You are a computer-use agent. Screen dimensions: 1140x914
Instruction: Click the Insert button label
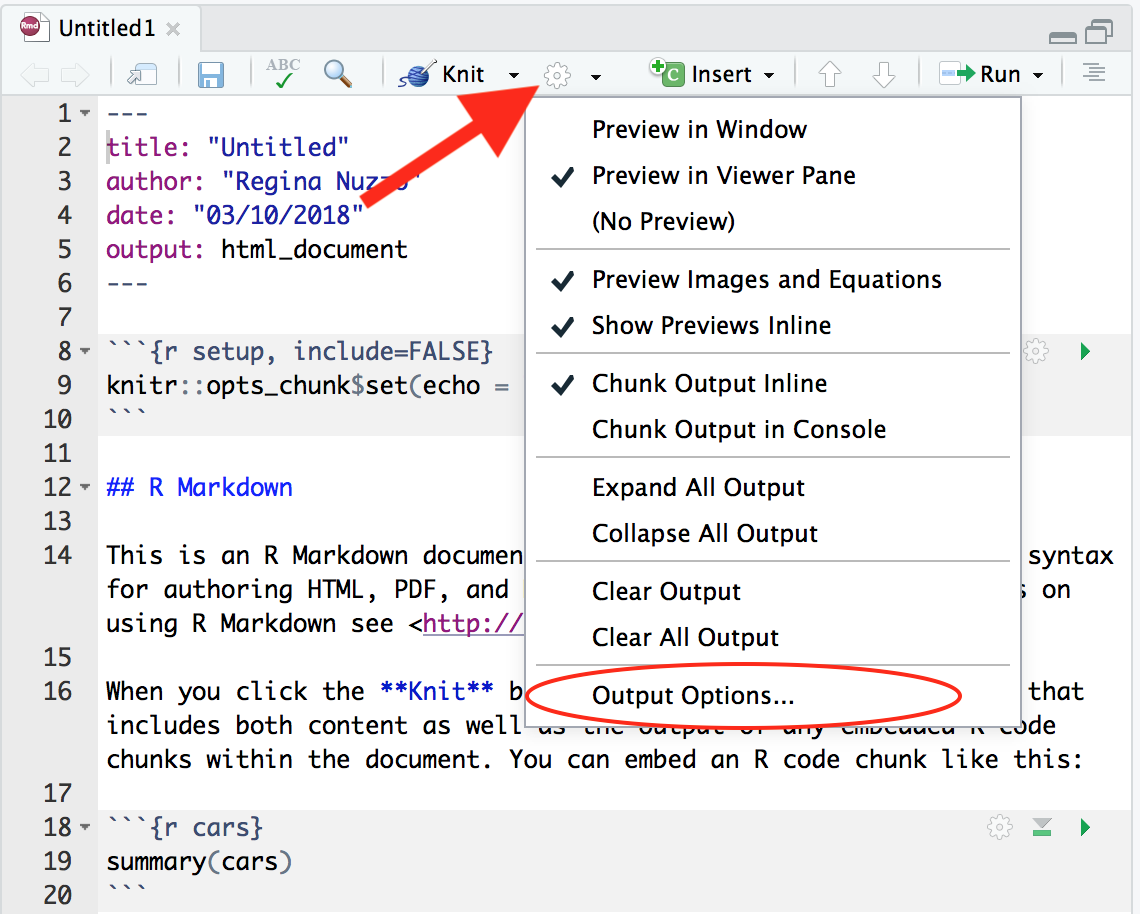point(721,74)
